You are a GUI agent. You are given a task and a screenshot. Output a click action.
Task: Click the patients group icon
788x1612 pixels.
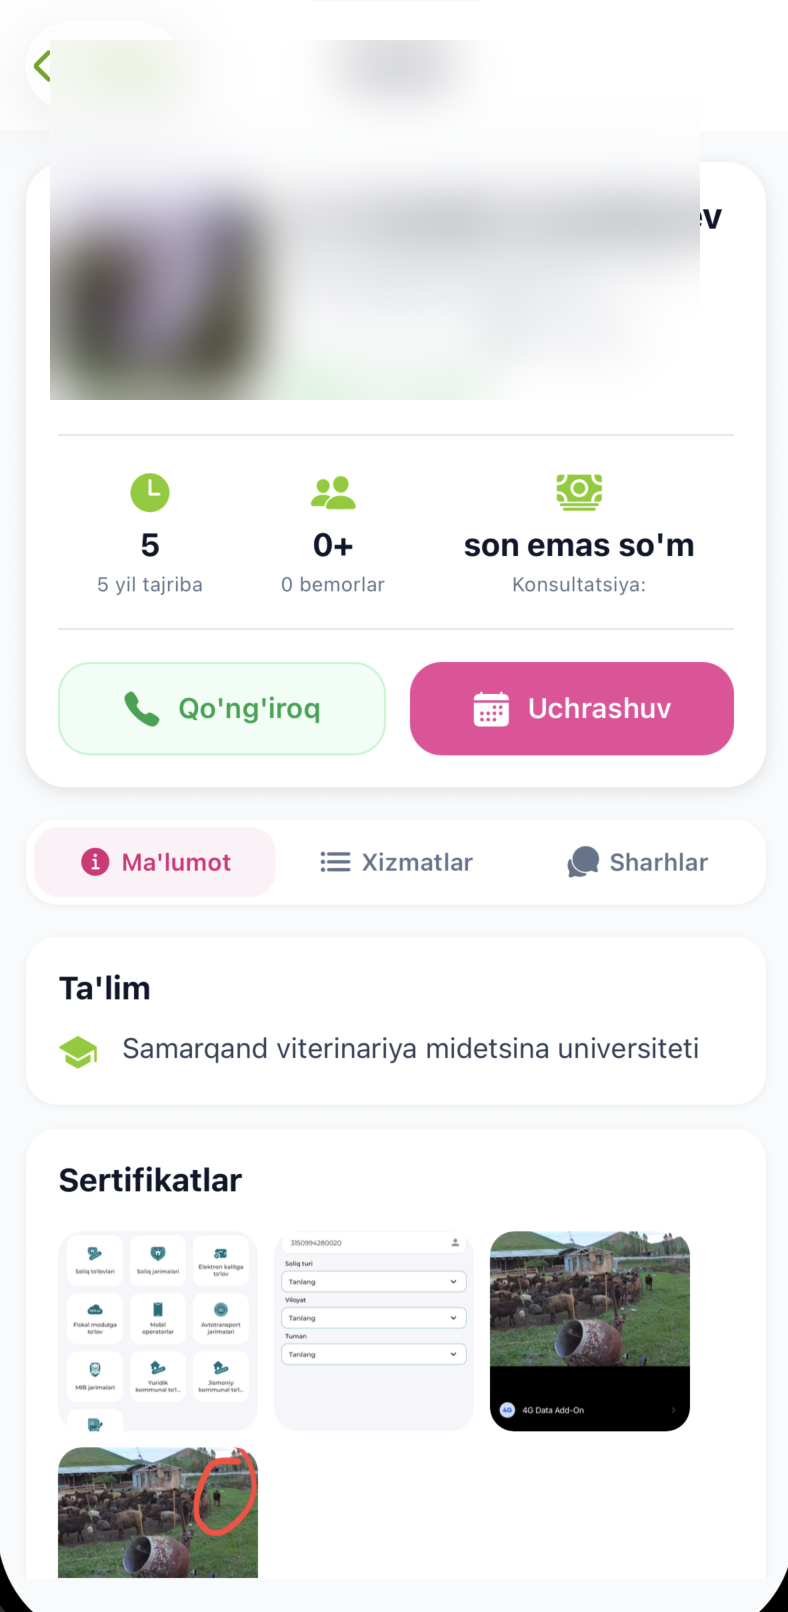333,492
